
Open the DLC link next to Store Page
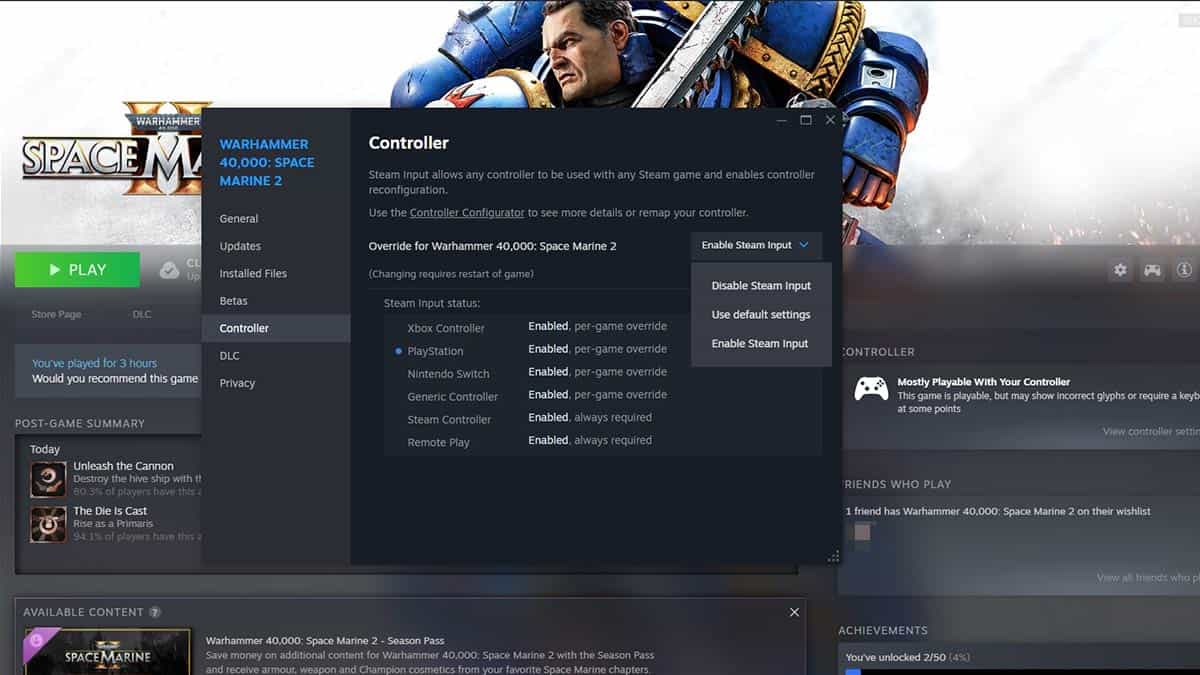(142, 314)
